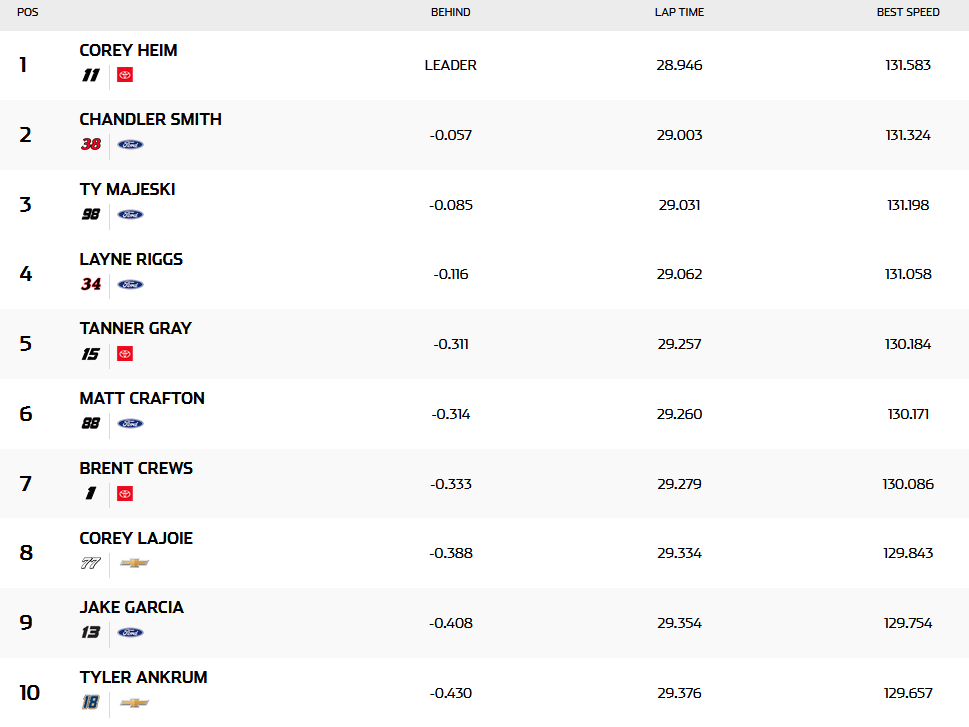The height and width of the screenshot is (727, 969).
Task: Click the number 1 car badge
Action: (91, 494)
